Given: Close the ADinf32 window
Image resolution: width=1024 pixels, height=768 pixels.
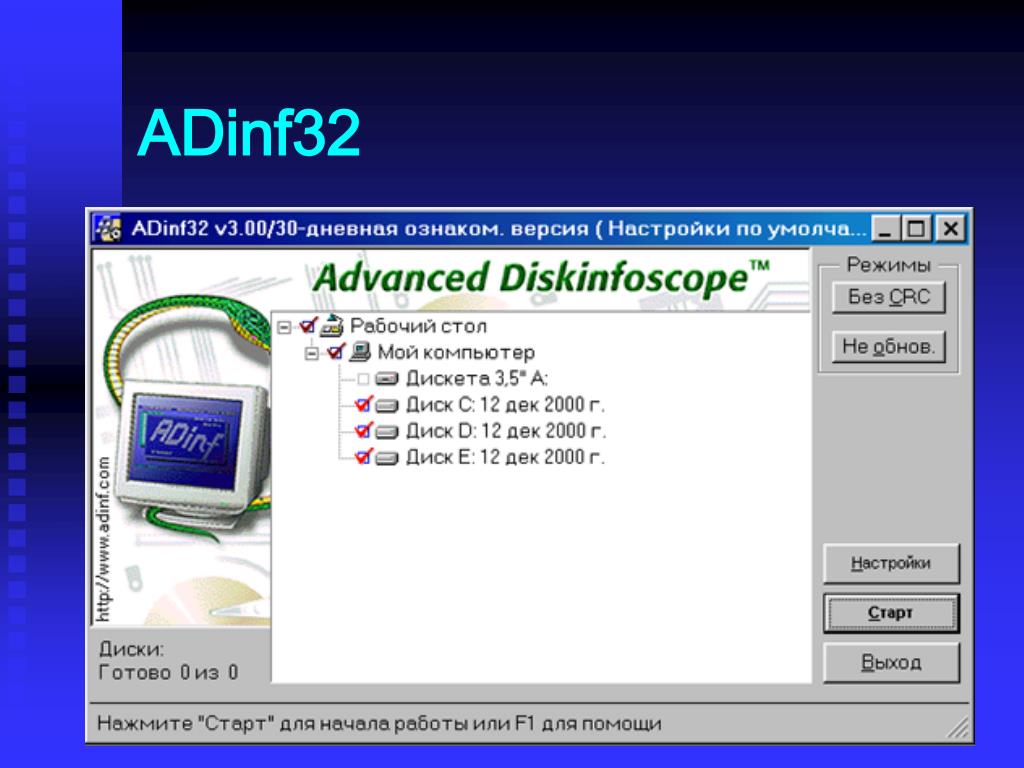Looking at the screenshot, I should [950, 229].
